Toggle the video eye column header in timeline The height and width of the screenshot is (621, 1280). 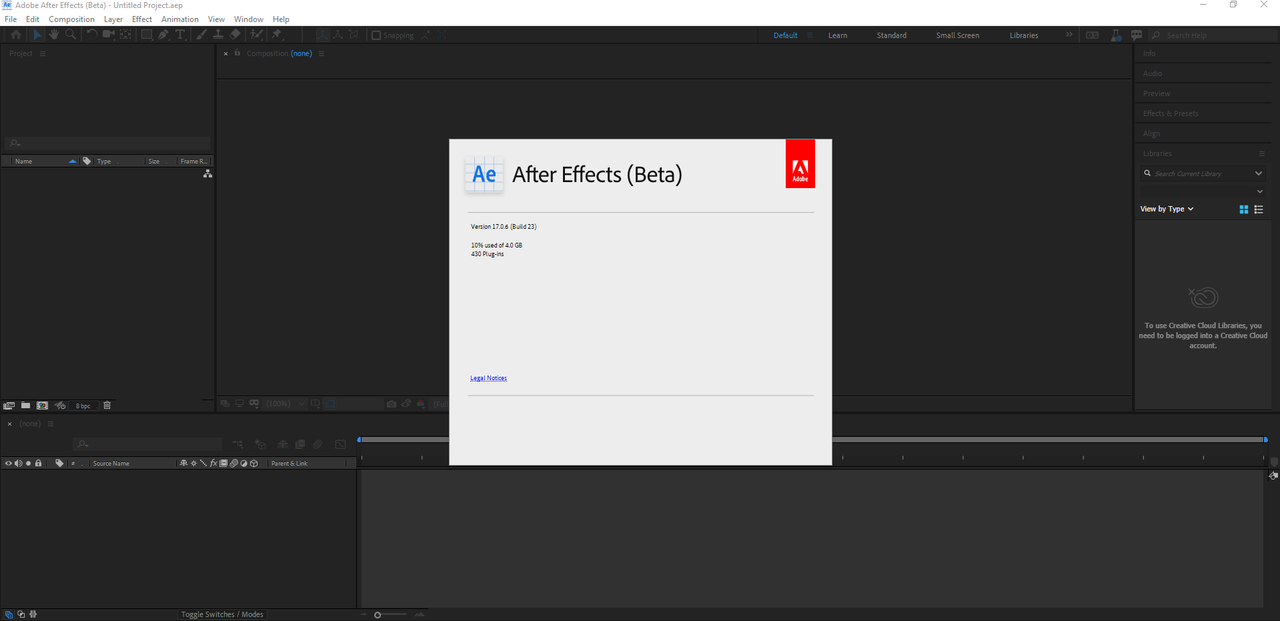(x=8, y=463)
